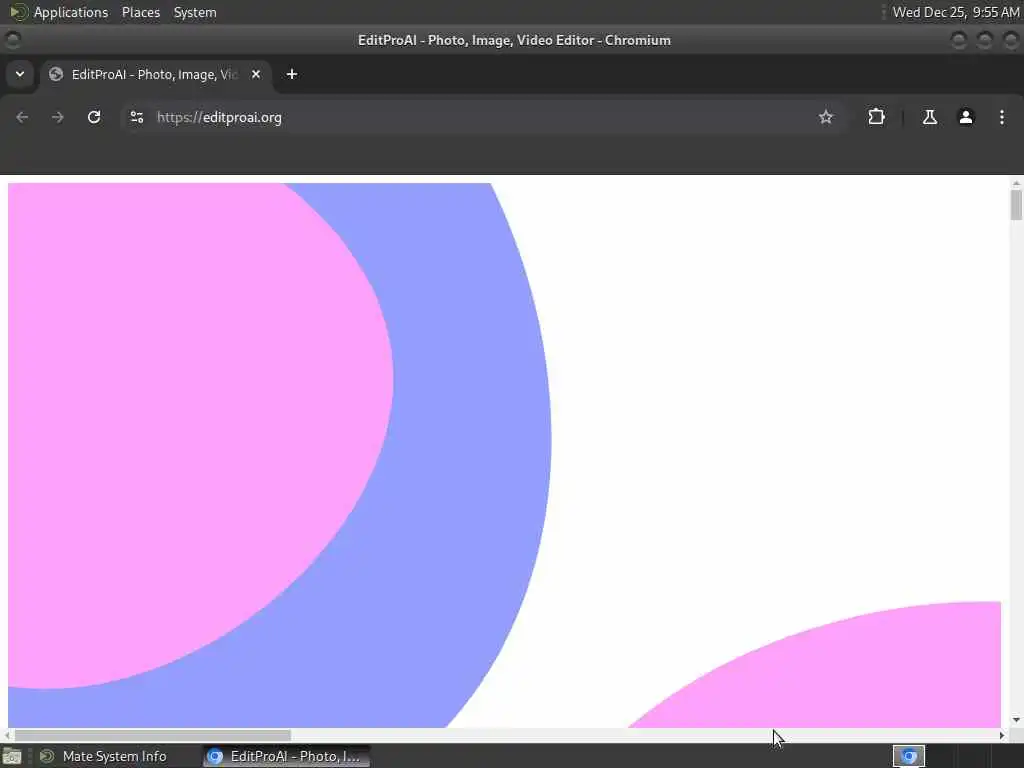Viewport: 1024px width, 768px height.
Task: Go back using the browser back arrow
Action: pos(22,118)
